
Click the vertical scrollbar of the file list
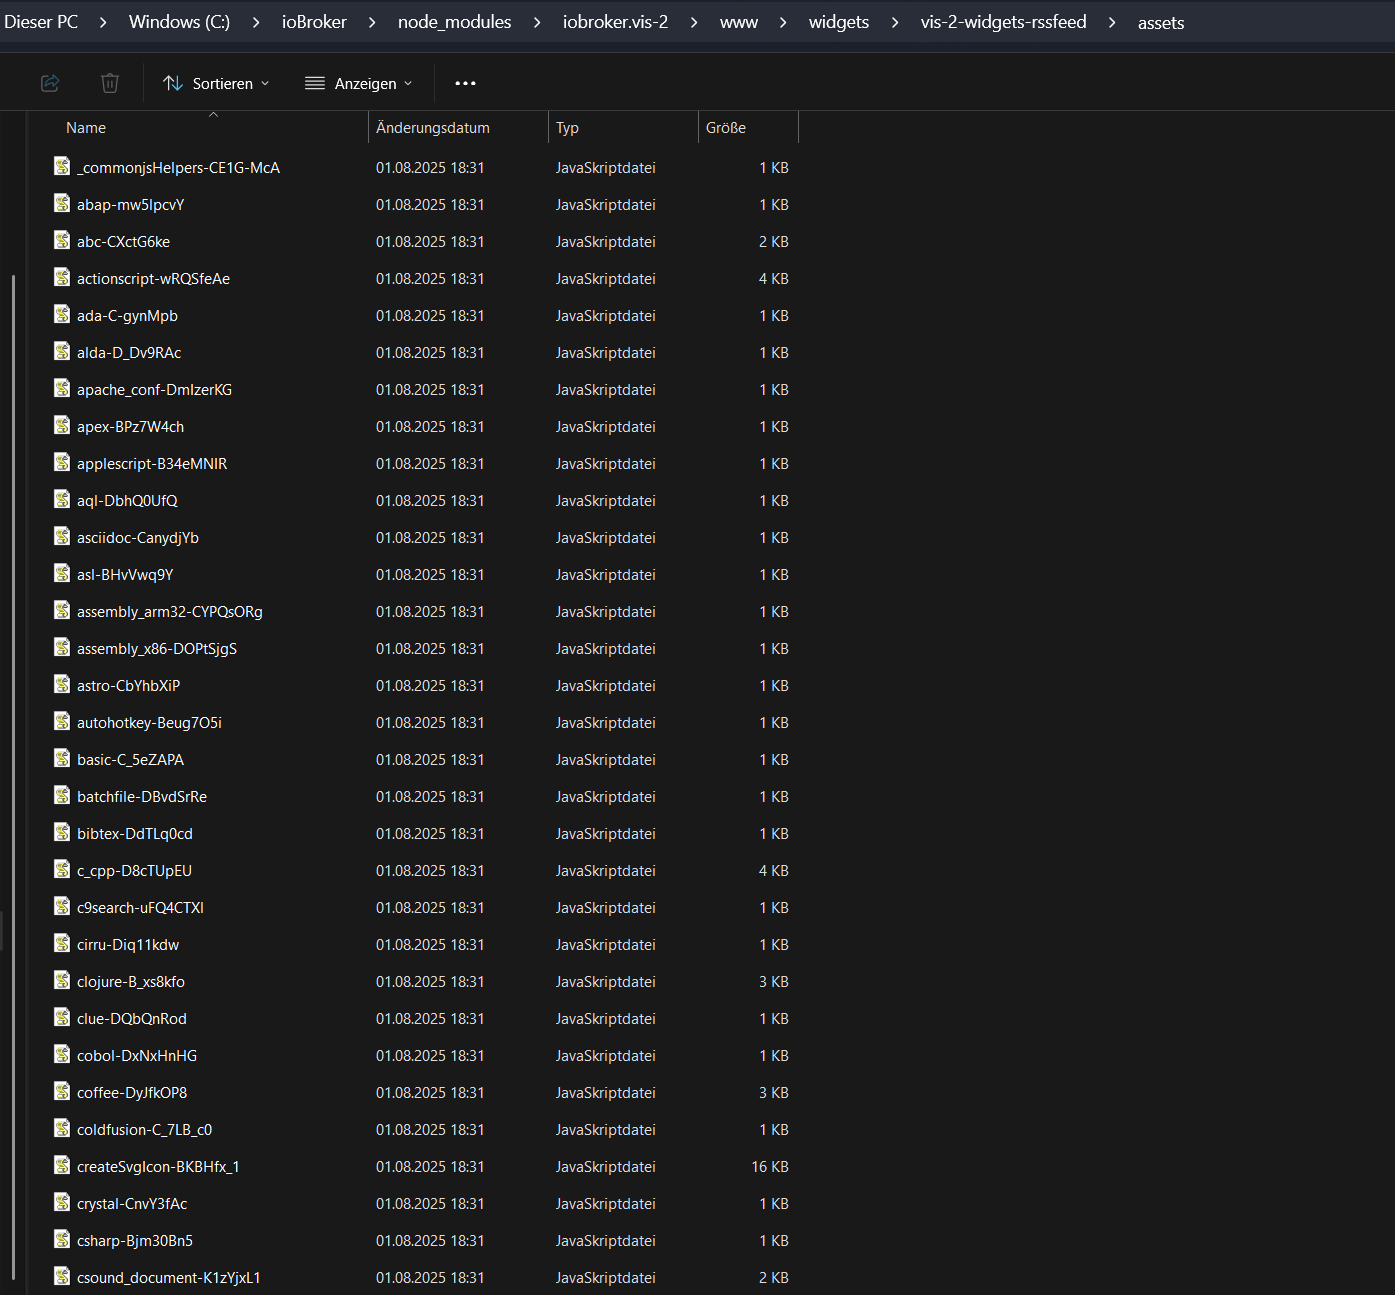pyautogui.click(x=13, y=775)
